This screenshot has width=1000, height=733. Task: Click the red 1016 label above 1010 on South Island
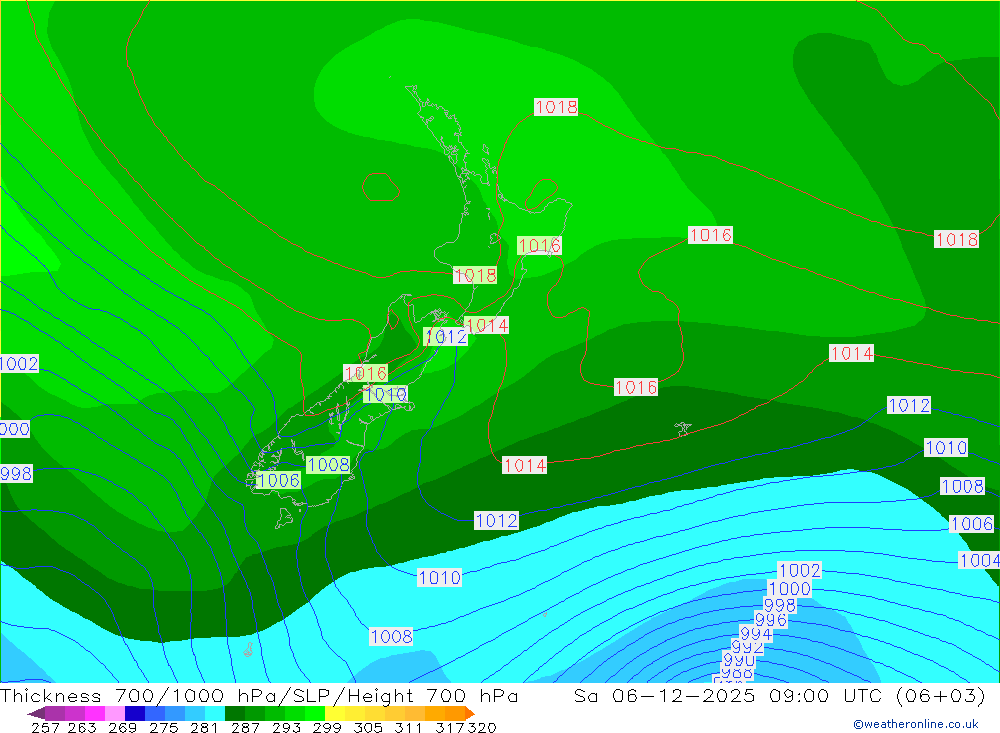click(x=365, y=373)
